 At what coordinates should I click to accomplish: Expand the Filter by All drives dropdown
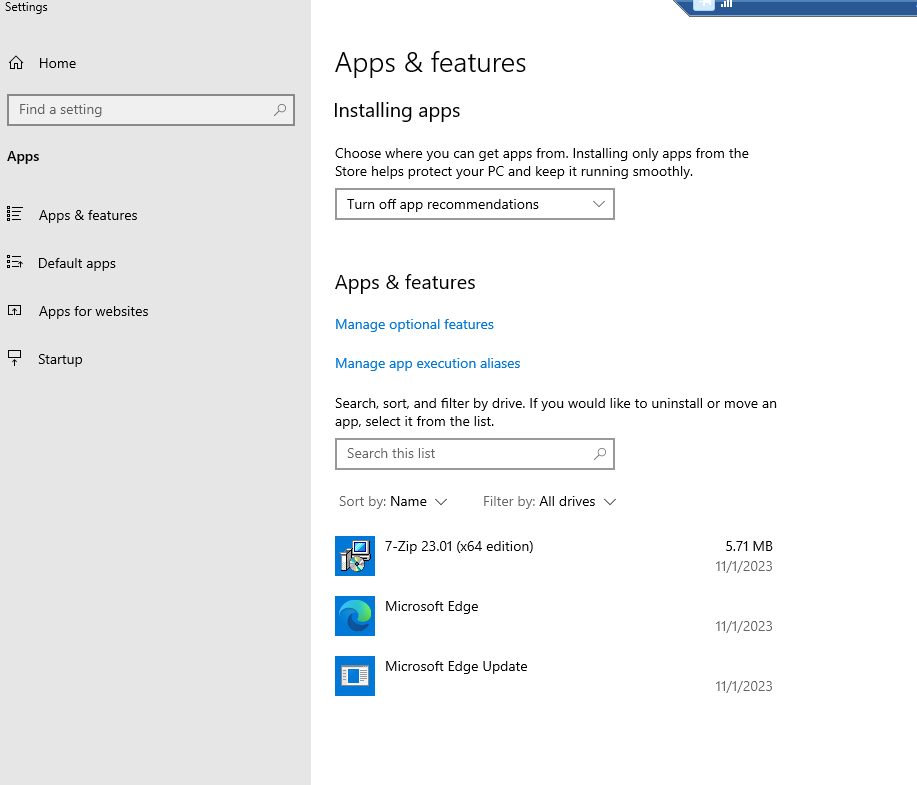pyautogui.click(x=549, y=501)
